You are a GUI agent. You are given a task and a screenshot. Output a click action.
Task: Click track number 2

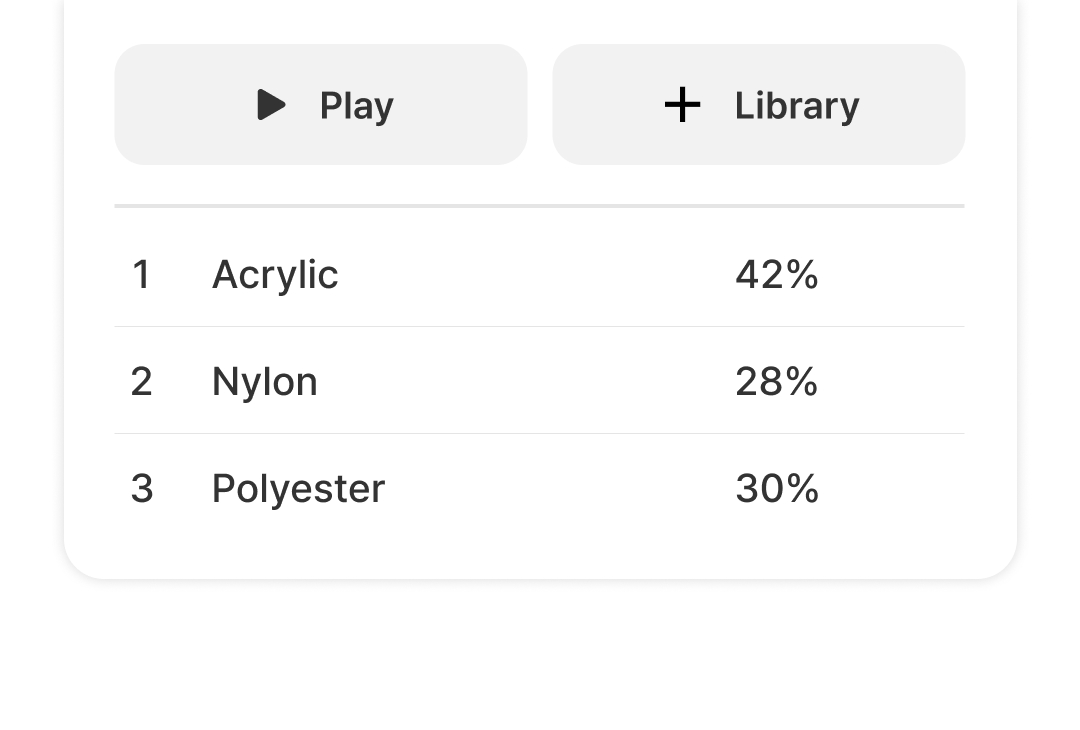coord(141,381)
